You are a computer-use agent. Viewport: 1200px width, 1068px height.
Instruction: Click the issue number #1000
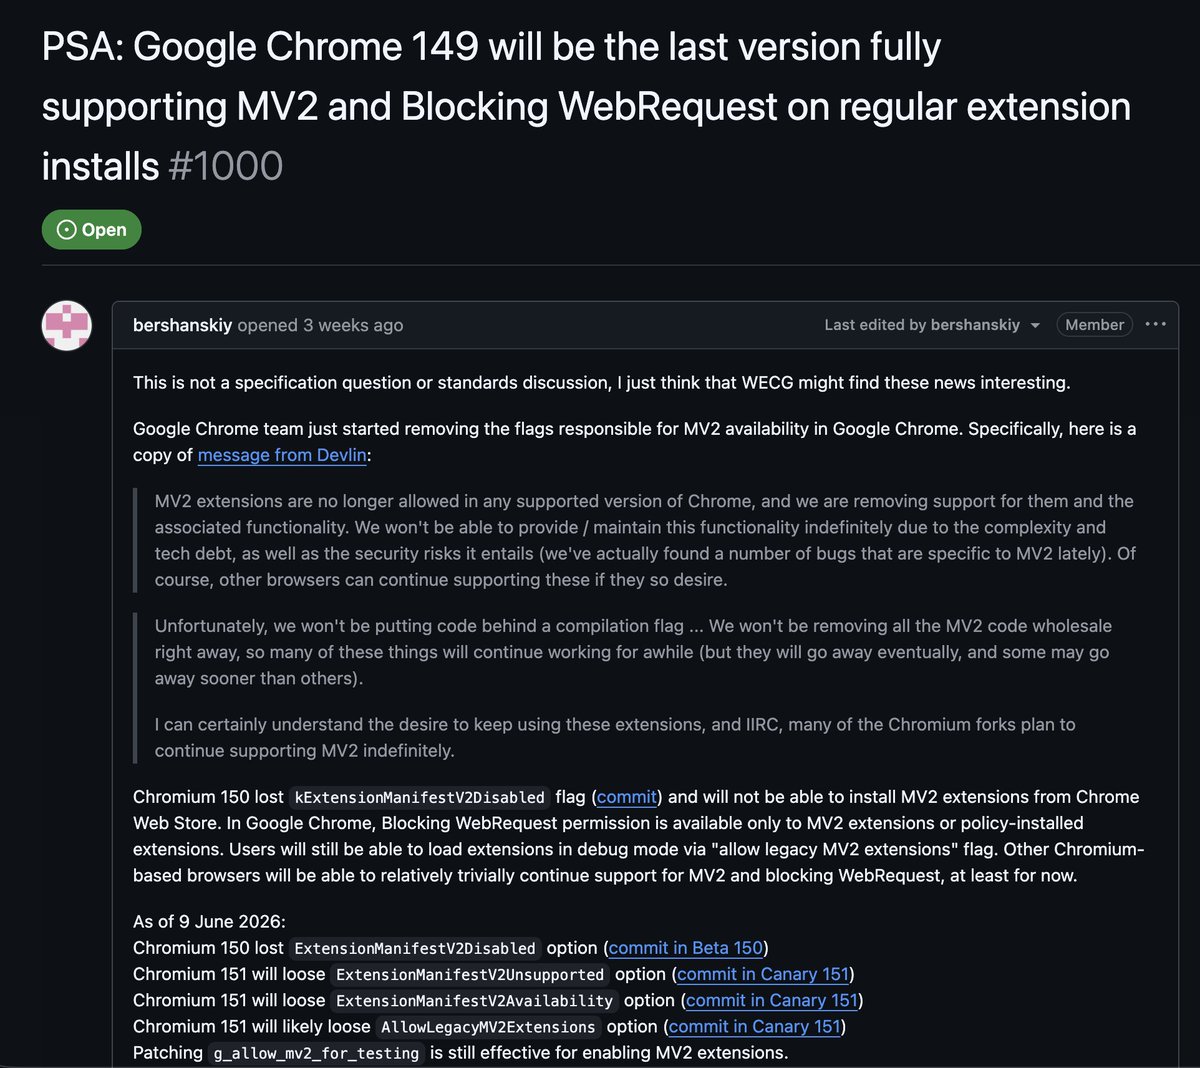point(226,166)
